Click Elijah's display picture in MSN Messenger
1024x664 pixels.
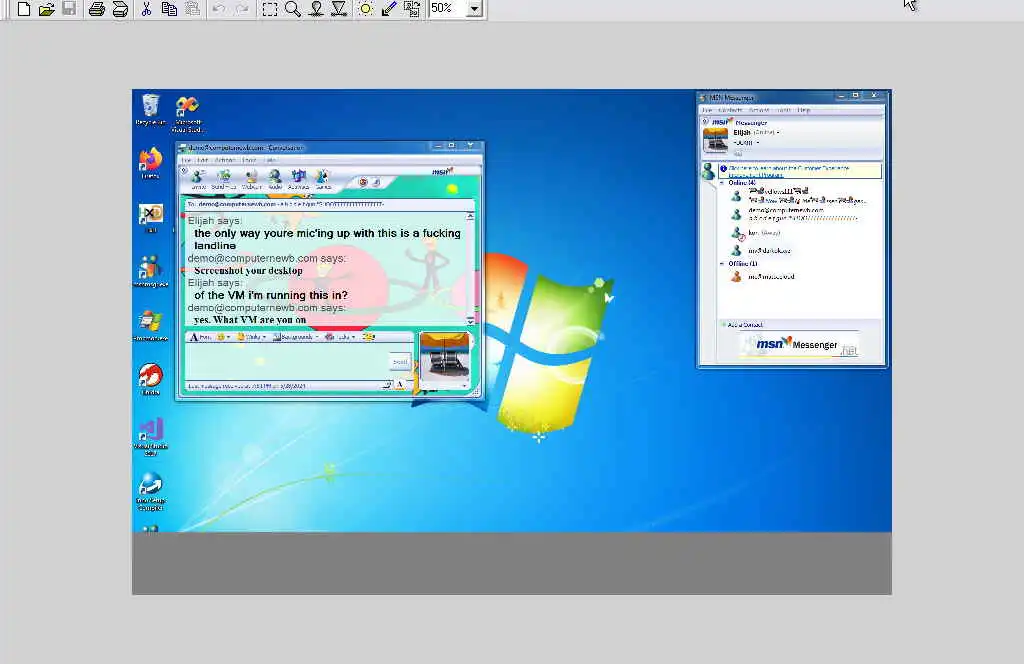(715, 140)
